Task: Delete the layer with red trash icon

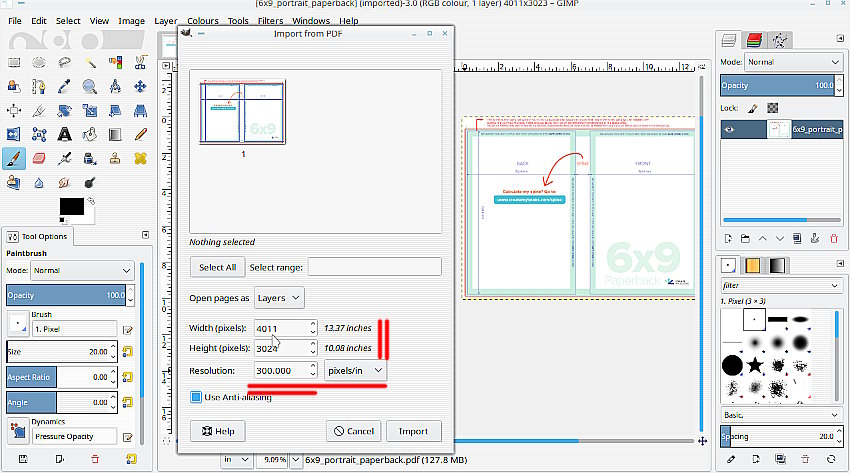Action: (834, 238)
